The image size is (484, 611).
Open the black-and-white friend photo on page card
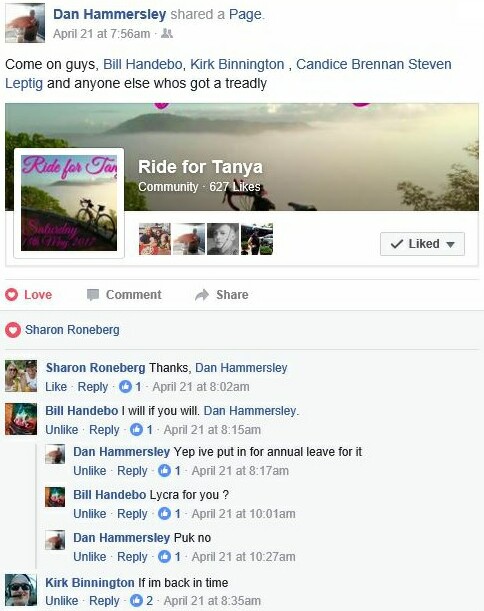(x=223, y=239)
